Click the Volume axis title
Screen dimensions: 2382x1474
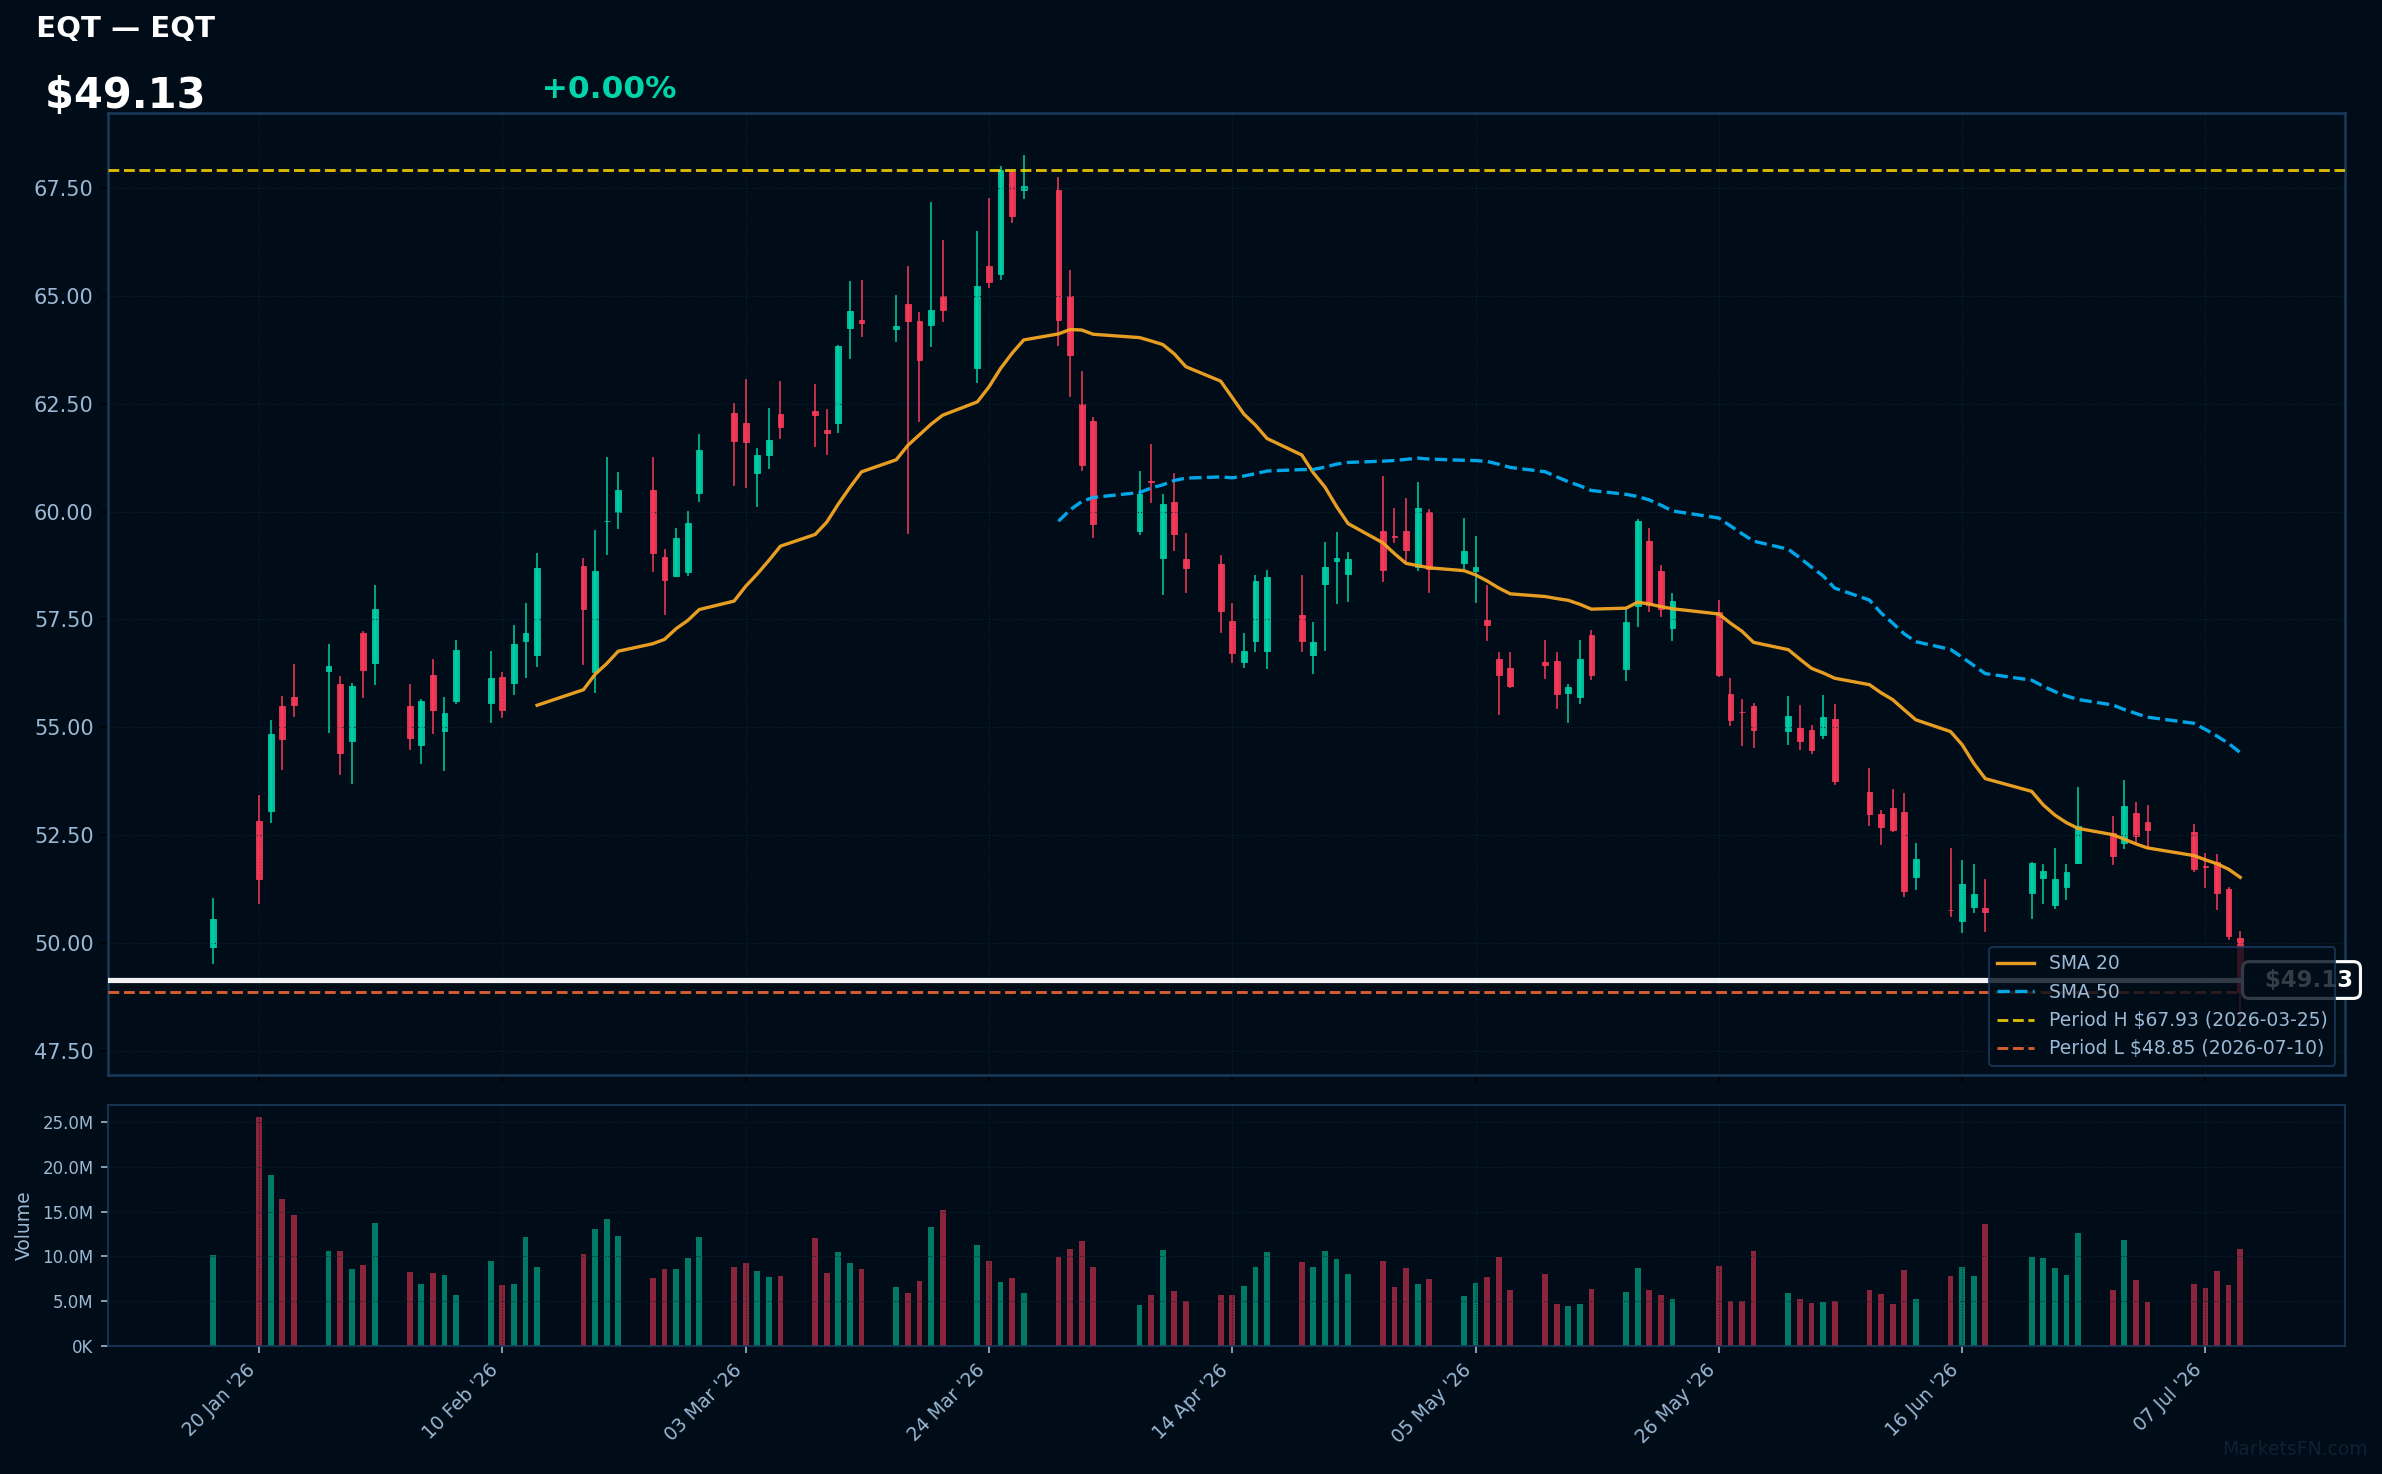tap(23, 1226)
